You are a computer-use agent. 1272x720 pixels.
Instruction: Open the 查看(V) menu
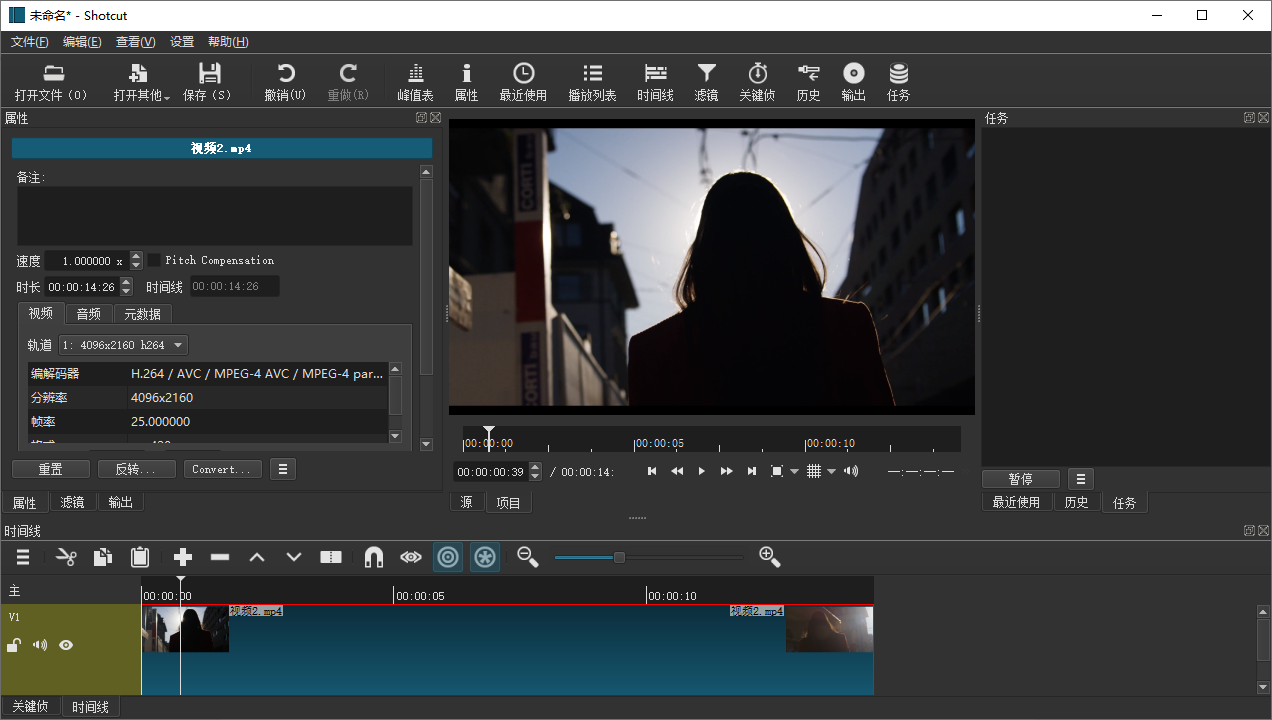pos(135,42)
